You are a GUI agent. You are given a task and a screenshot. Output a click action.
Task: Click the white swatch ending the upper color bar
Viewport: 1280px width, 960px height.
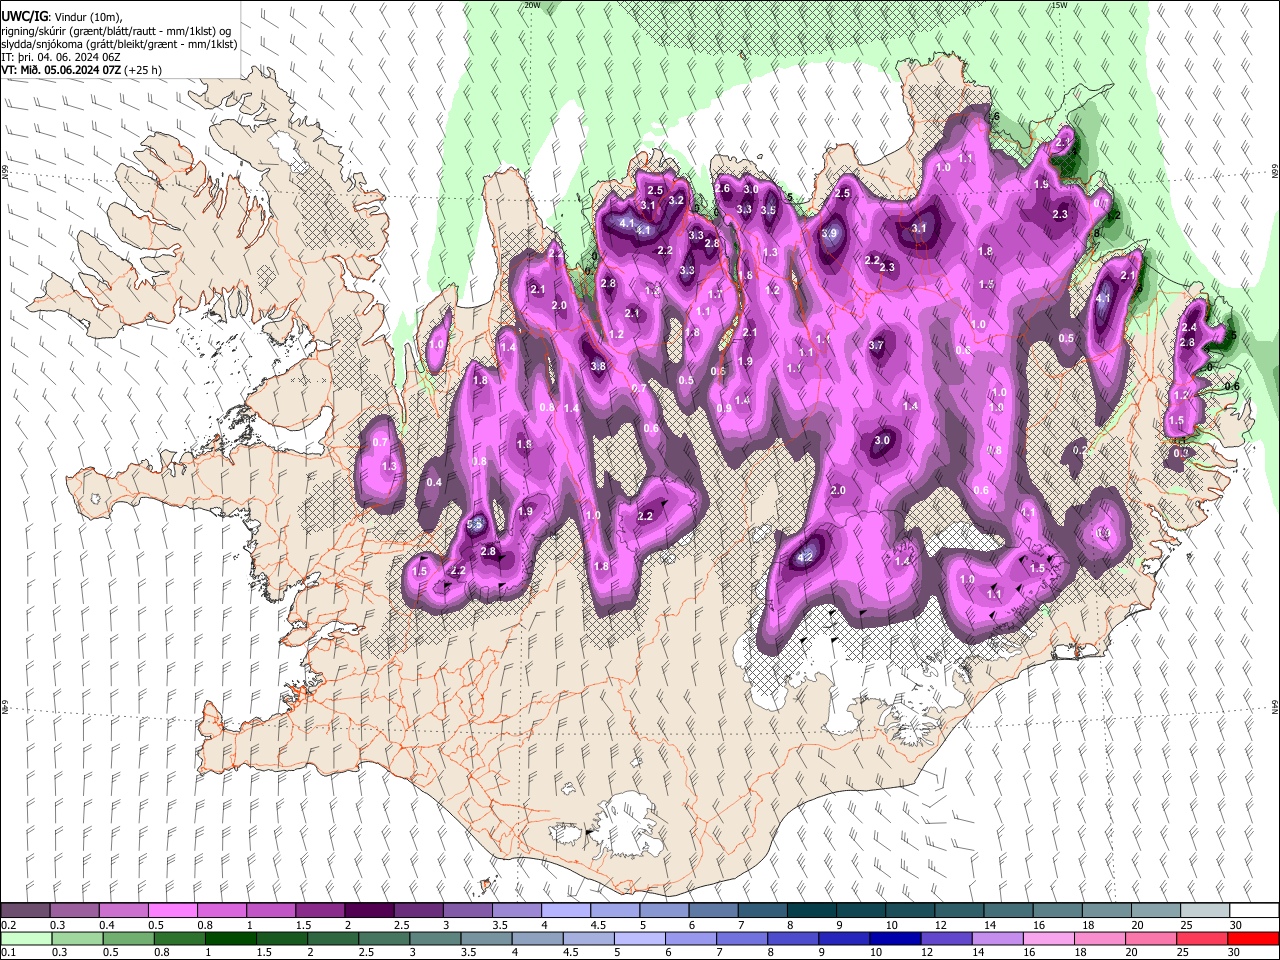[x=1253, y=911]
